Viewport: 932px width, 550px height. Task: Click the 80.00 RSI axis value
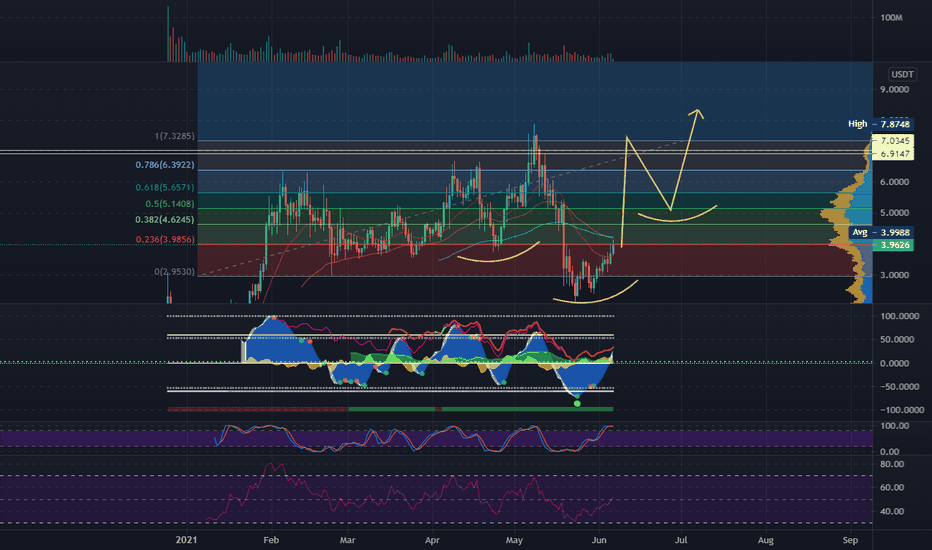click(x=892, y=464)
